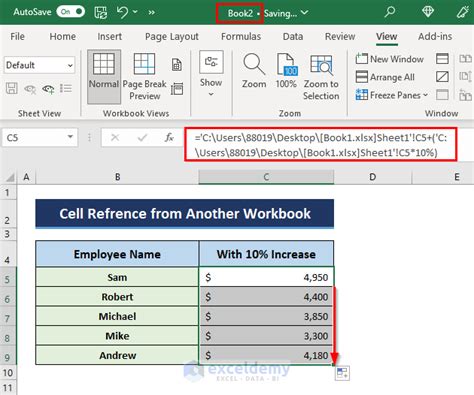Select Normal workbook view

click(x=104, y=77)
